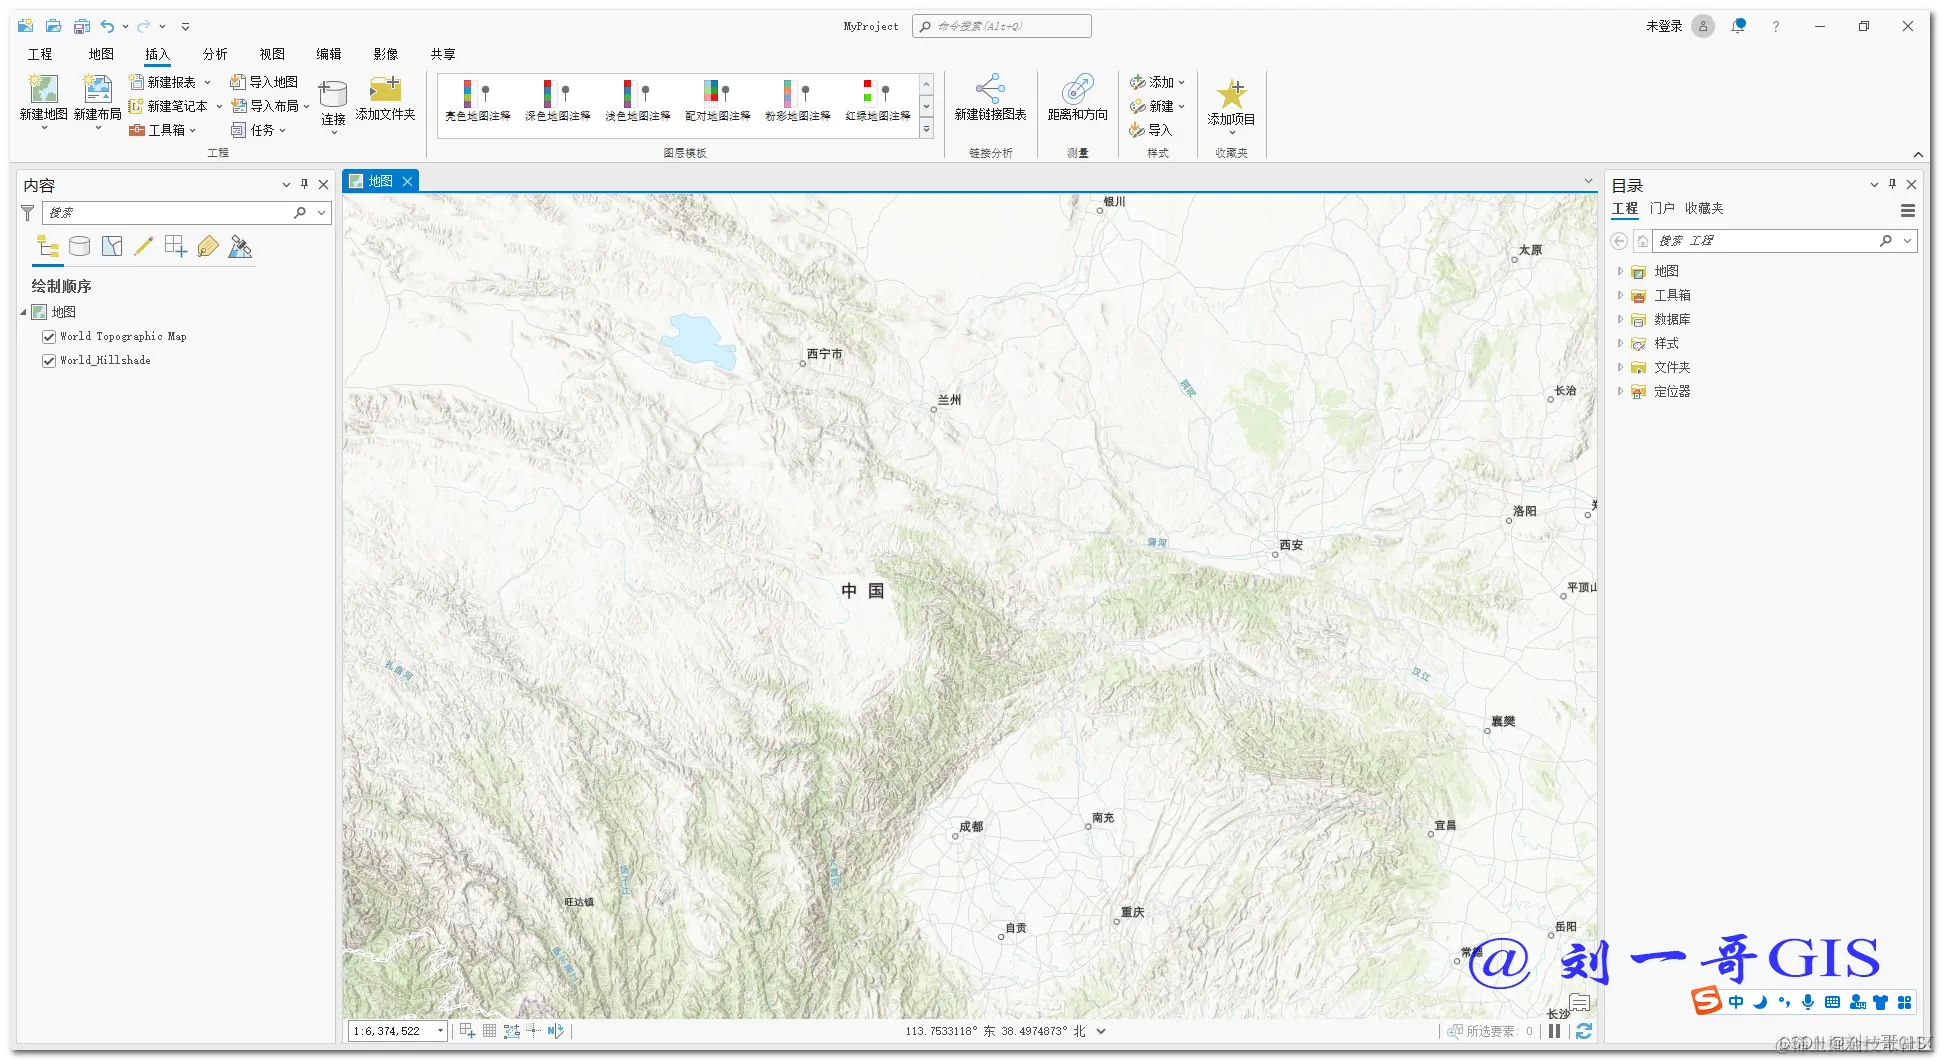Switch to List By Data Source view
1941x1061 pixels.
click(x=80, y=246)
